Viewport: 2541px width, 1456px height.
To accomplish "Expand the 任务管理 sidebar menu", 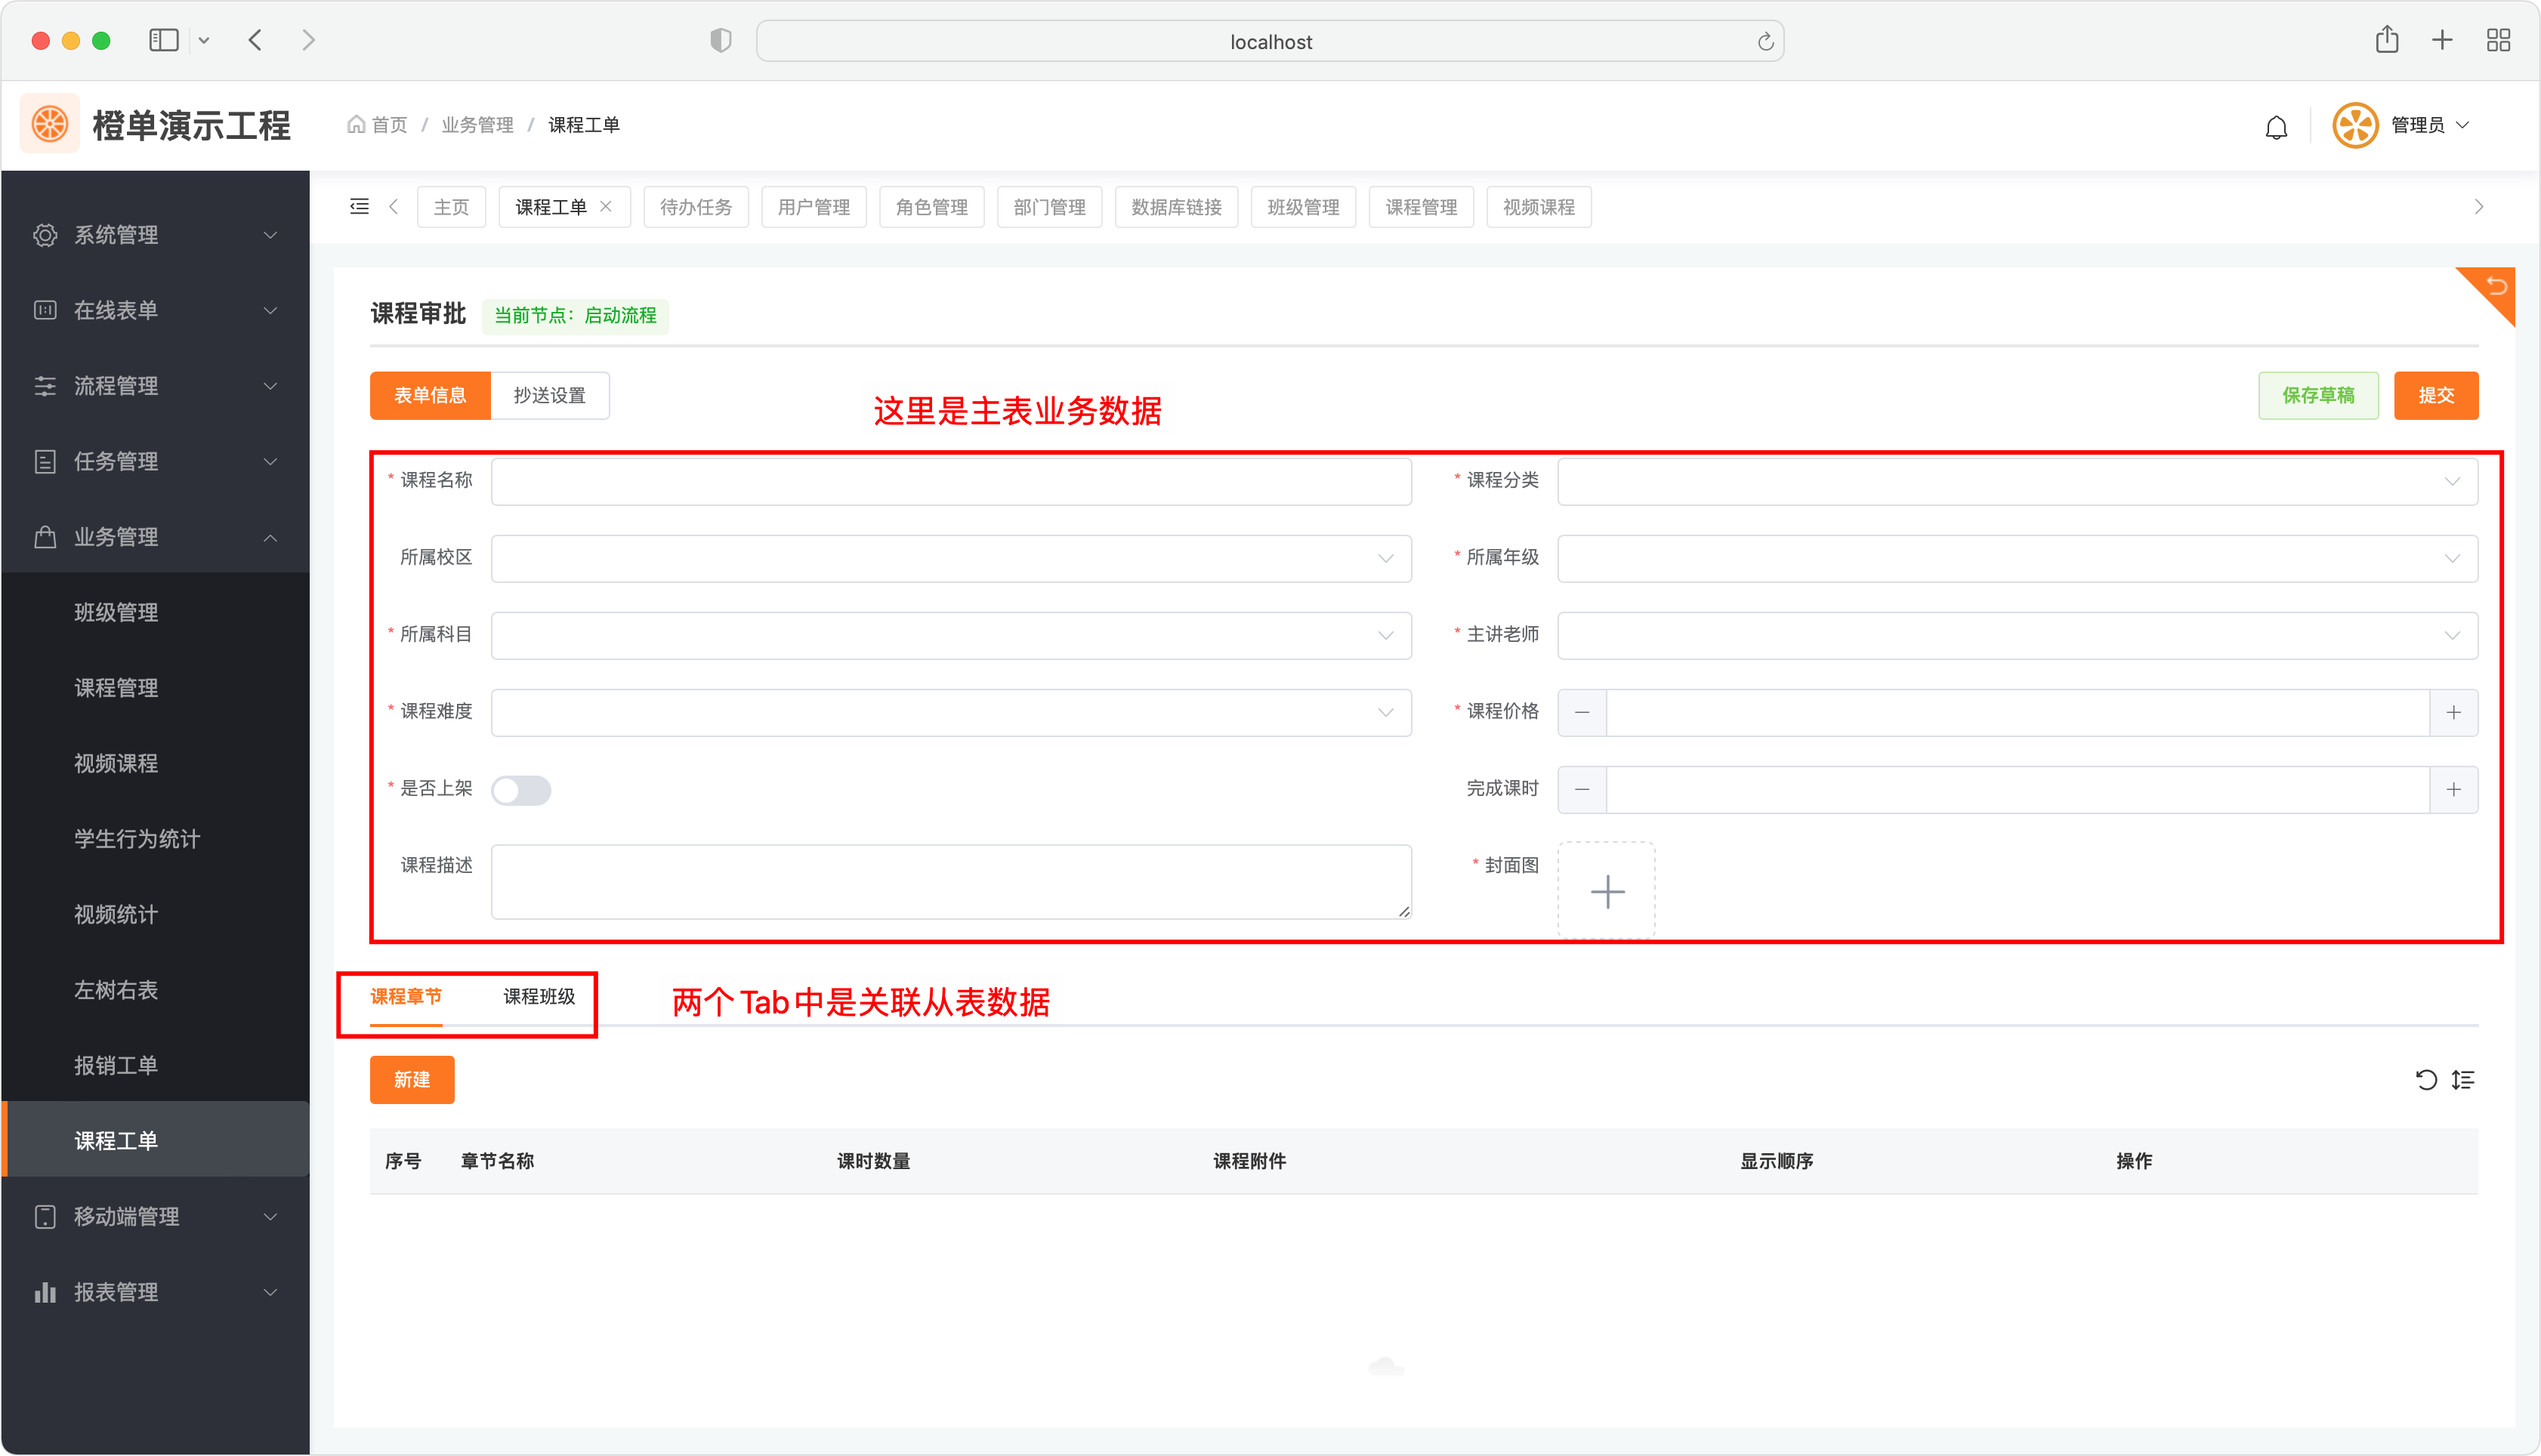I will click(x=155, y=461).
